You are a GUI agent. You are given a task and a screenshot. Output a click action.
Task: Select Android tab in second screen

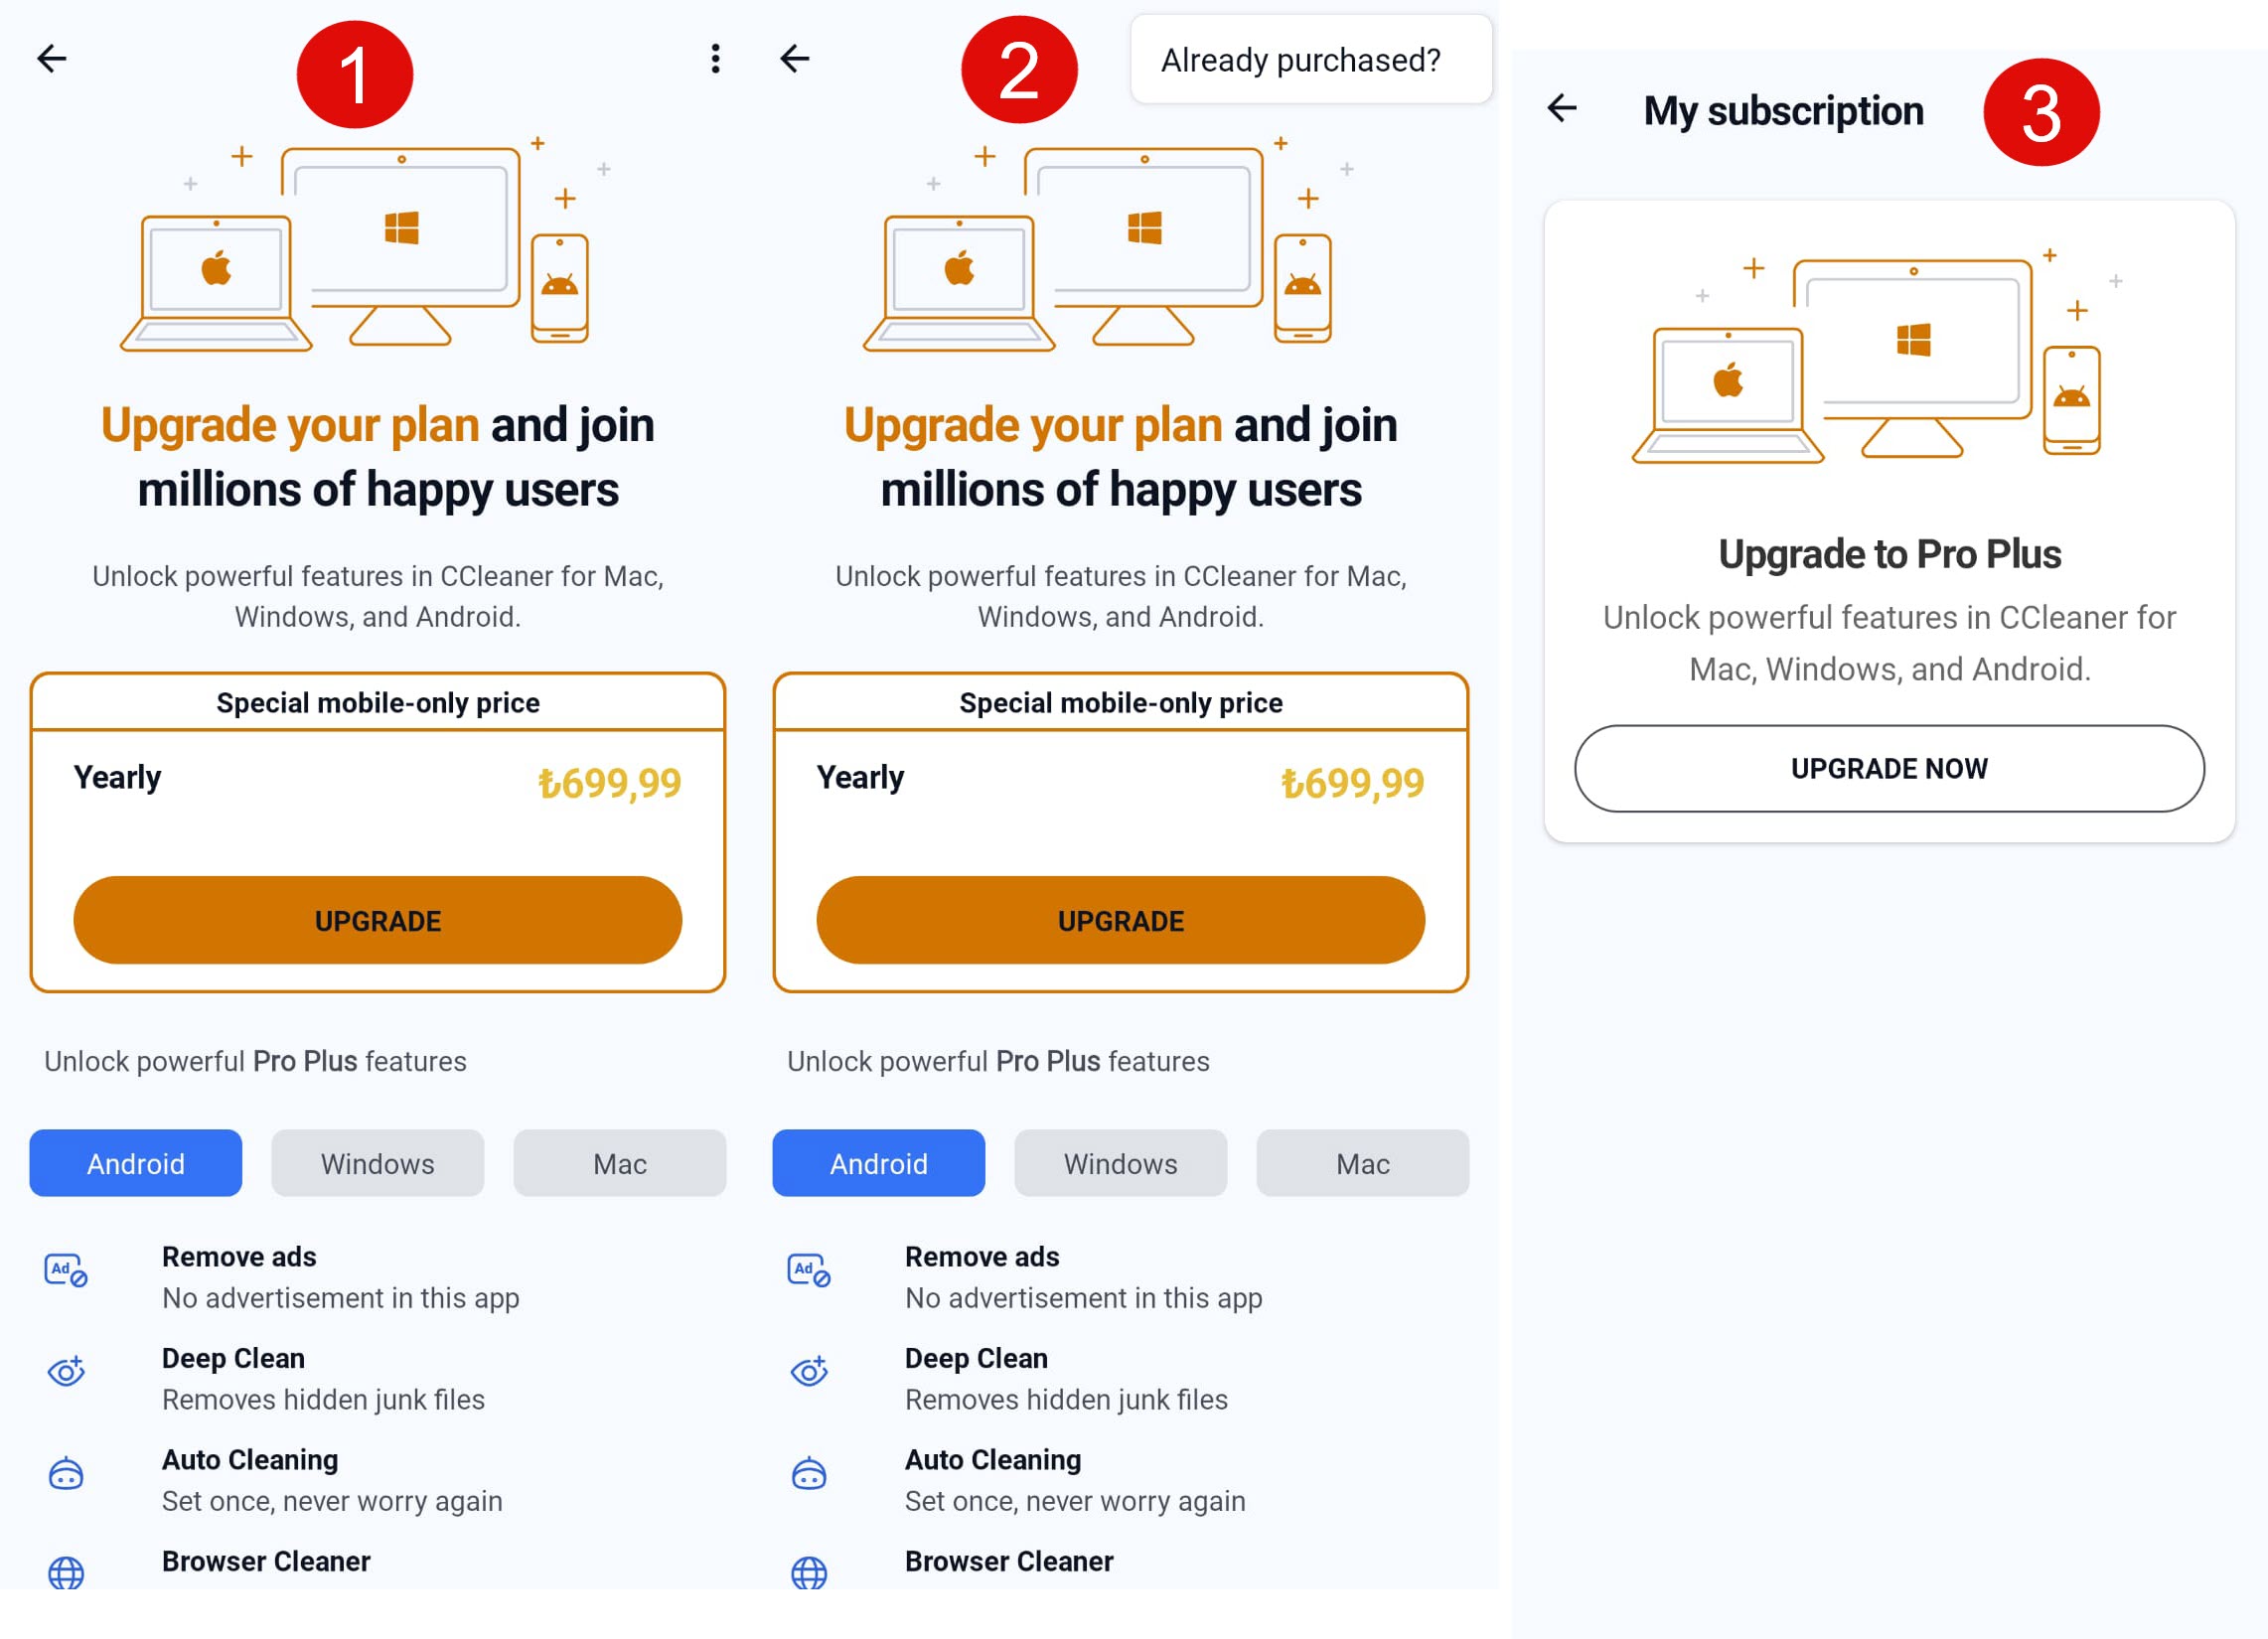(878, 1163)
